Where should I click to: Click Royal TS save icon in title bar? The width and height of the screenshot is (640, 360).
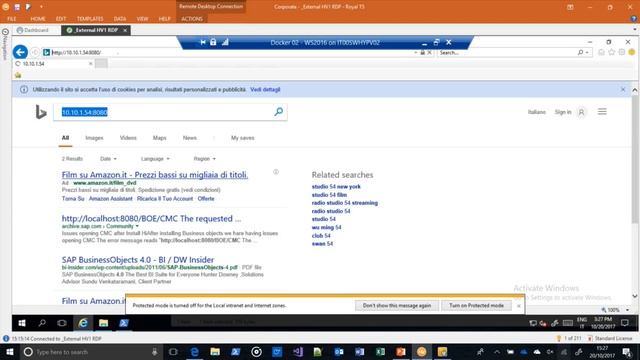17,7
